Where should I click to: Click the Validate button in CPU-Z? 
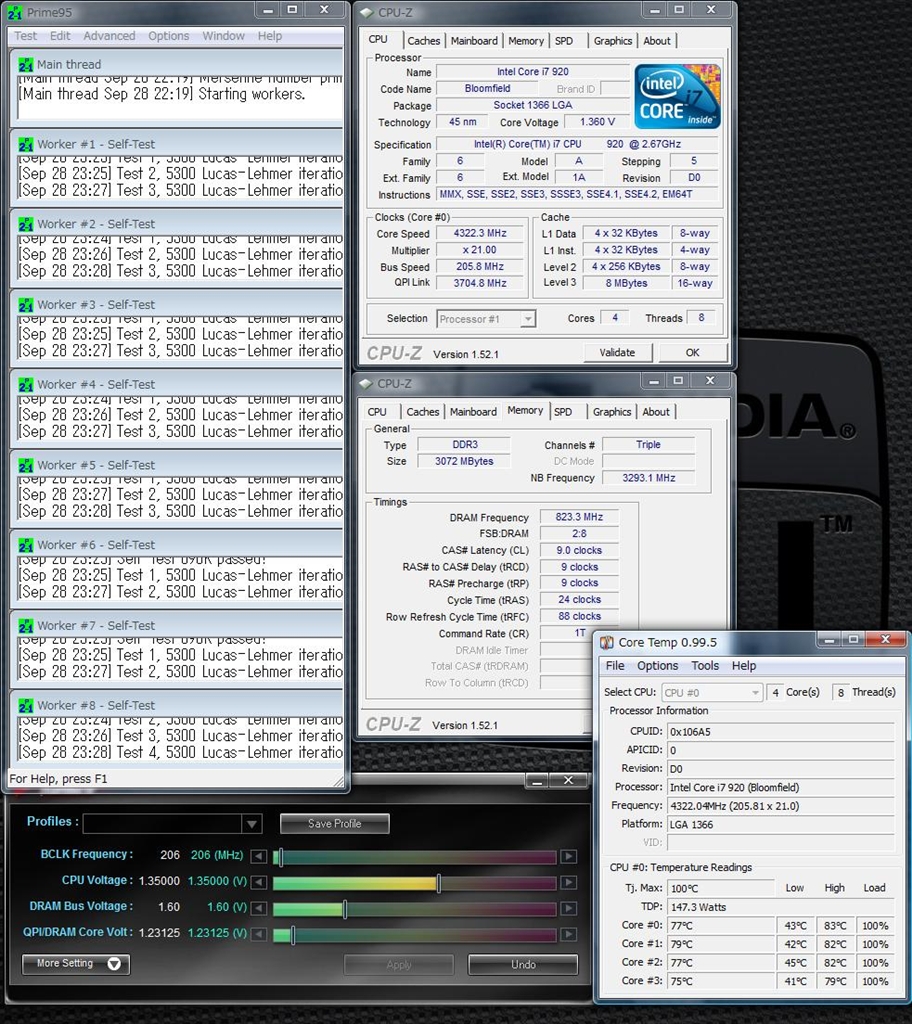pyautogui.click(x=617, y=352)
